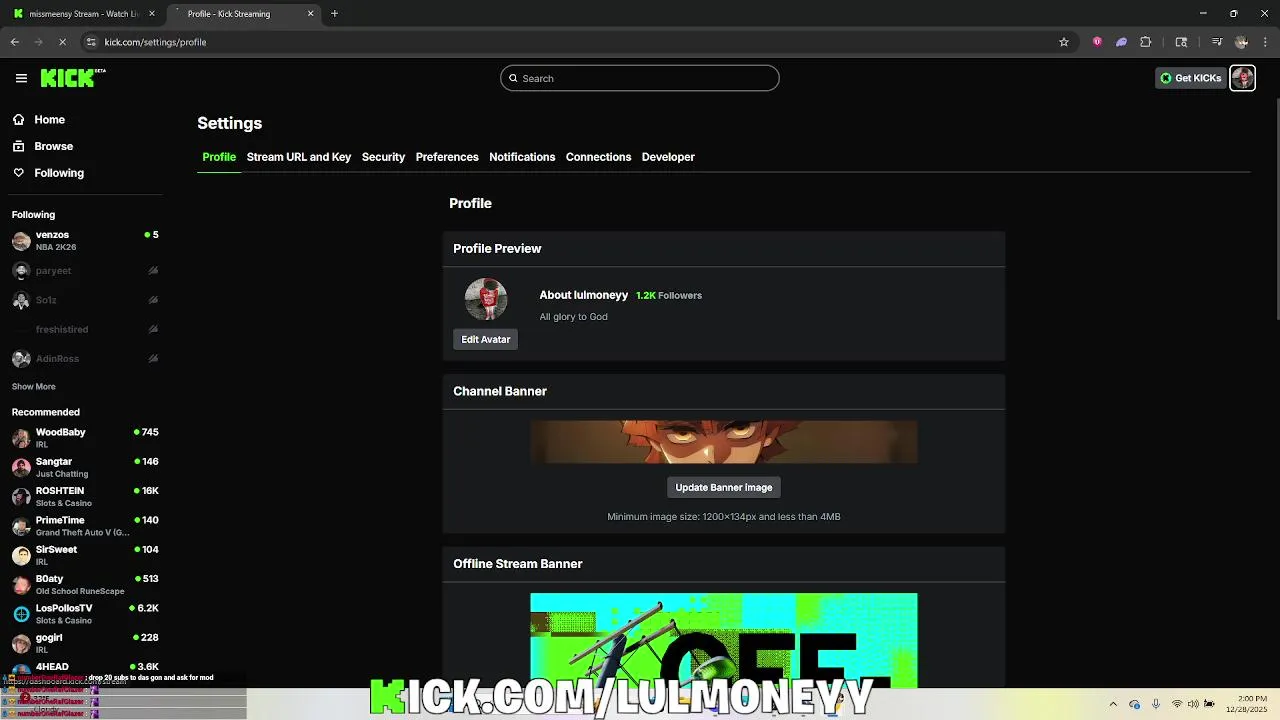Open the Home sidebar link

click(49, 119)
